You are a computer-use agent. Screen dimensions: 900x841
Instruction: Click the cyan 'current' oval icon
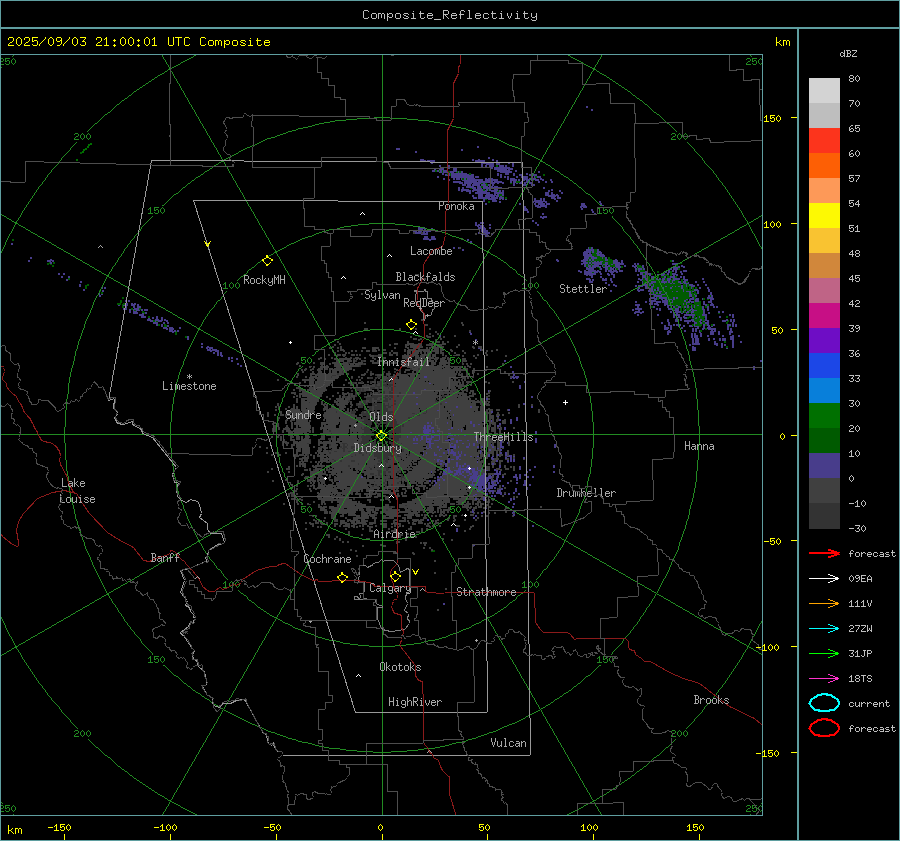(x=824, y=703)
